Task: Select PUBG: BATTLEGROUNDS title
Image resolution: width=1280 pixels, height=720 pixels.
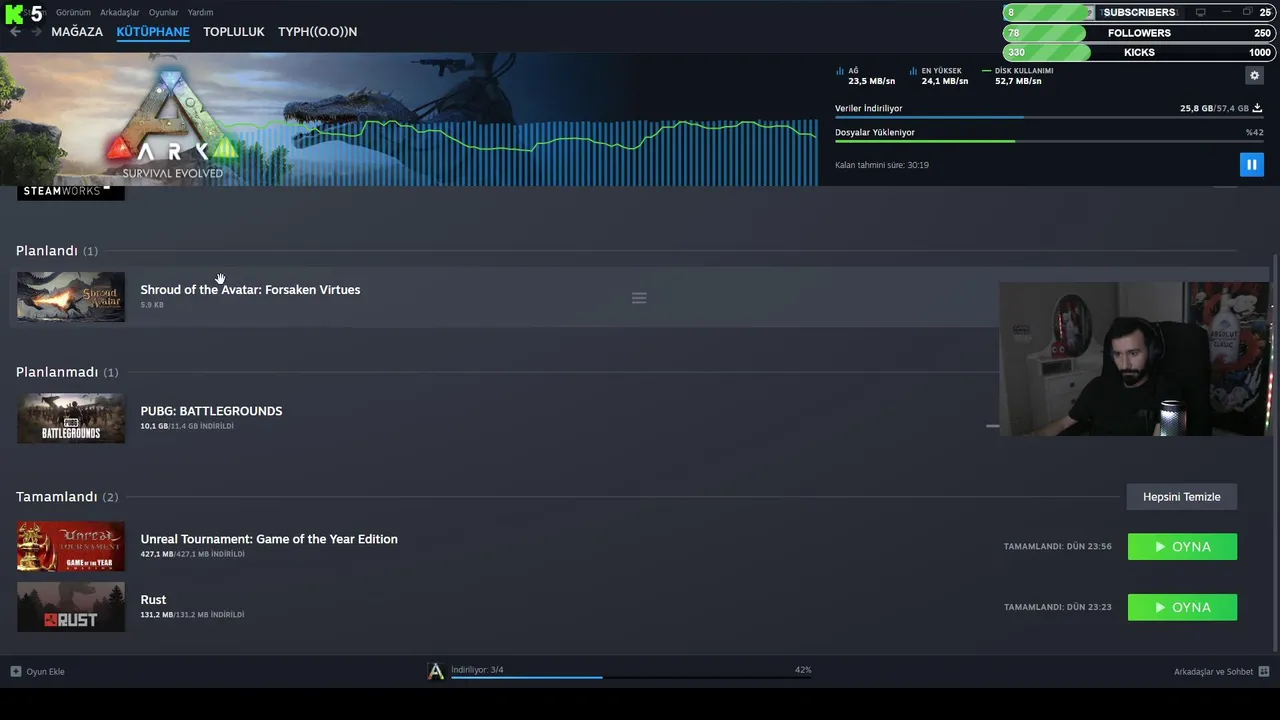Action: (211, 411)
